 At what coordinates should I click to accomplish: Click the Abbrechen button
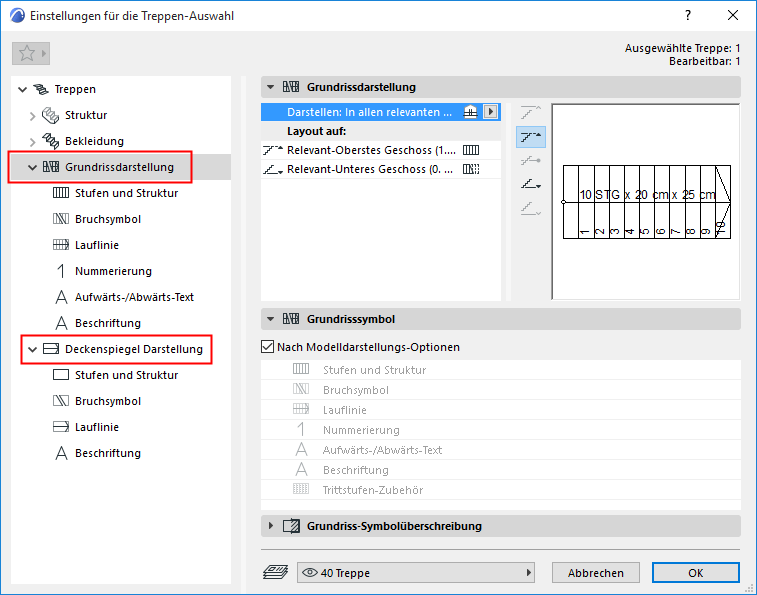(596, 573)
